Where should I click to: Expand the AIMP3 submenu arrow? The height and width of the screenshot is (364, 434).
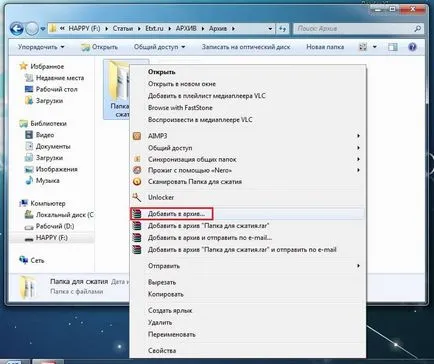tap(358, 136)
